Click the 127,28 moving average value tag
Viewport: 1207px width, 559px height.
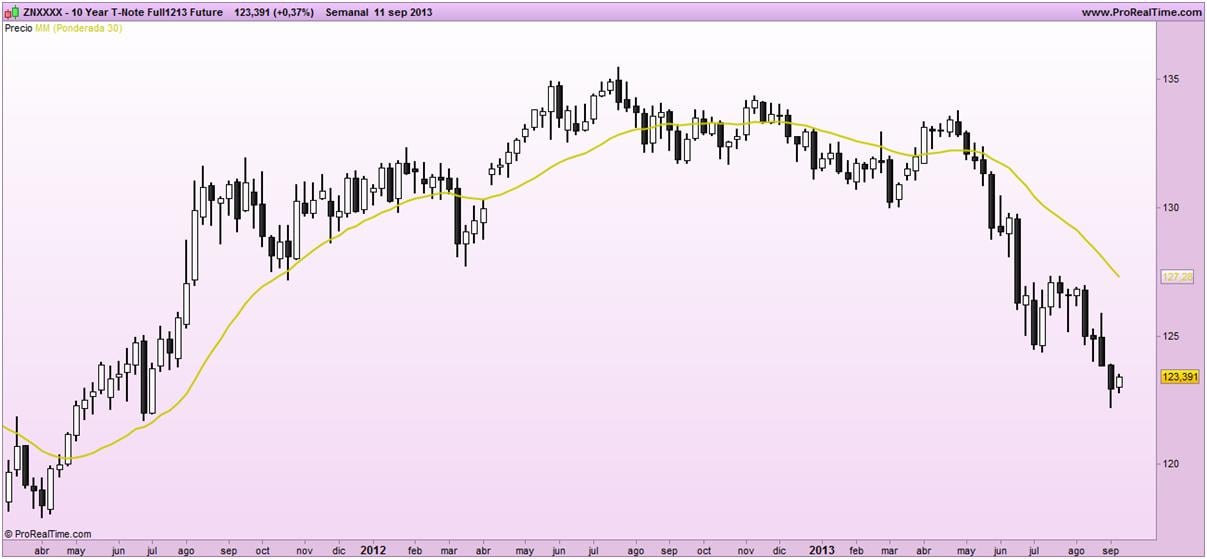click(1178, 276)
